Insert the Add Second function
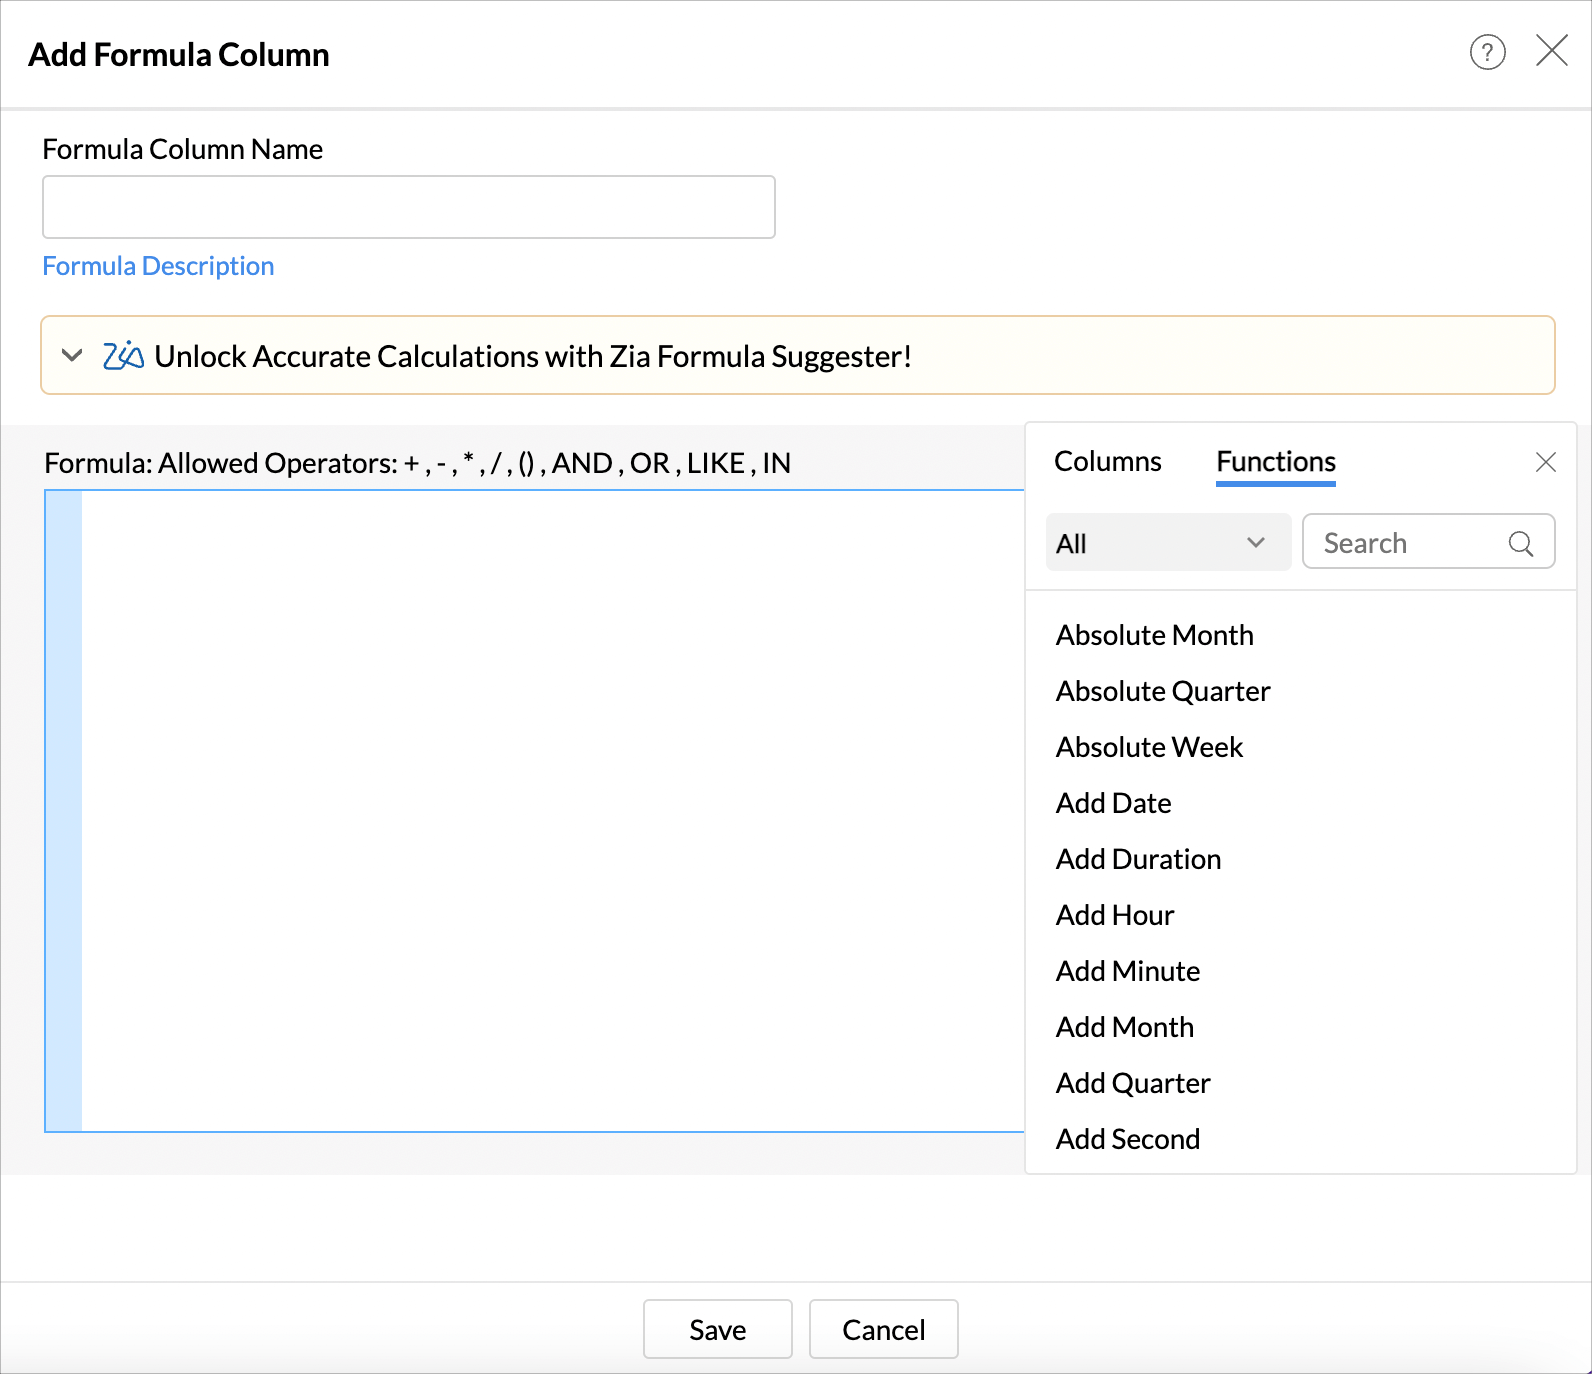The image size is (1592, 1374). pos(1127,1140)
